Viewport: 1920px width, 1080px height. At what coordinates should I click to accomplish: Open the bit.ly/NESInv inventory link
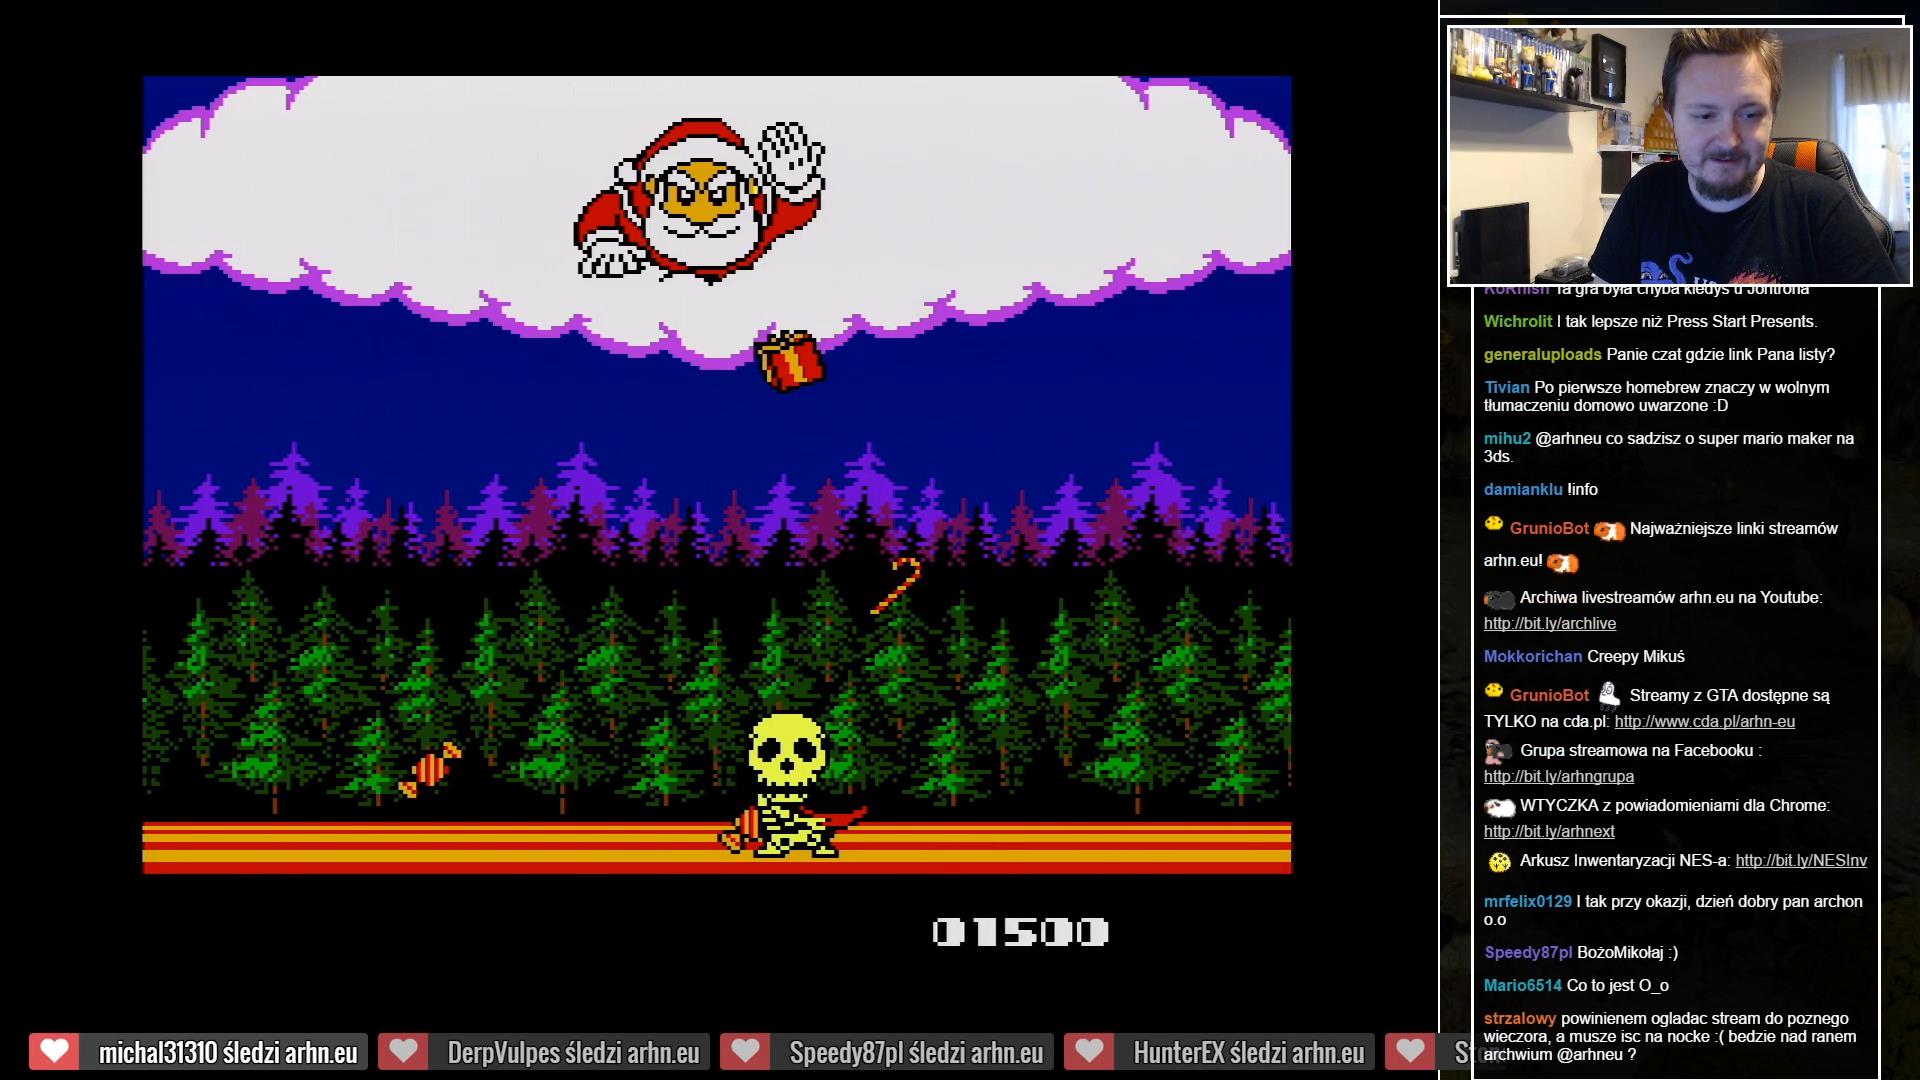(1801, 860)
